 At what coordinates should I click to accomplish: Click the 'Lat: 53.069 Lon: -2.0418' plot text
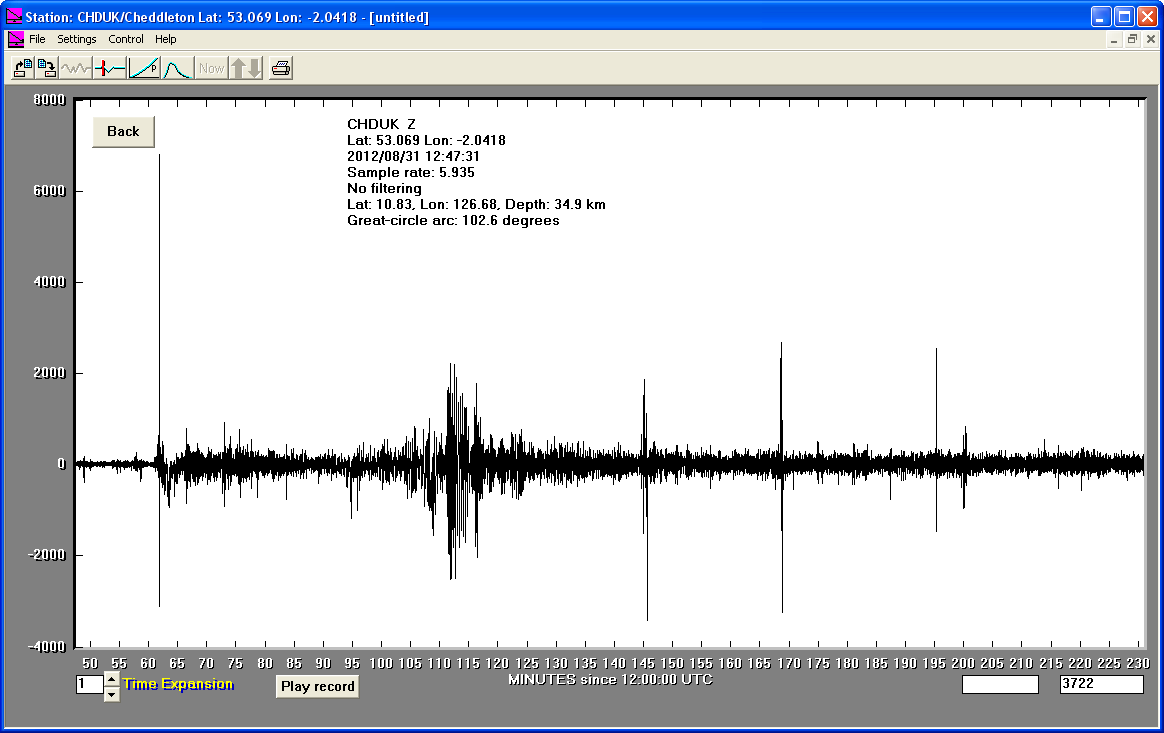tap(426, 140)
